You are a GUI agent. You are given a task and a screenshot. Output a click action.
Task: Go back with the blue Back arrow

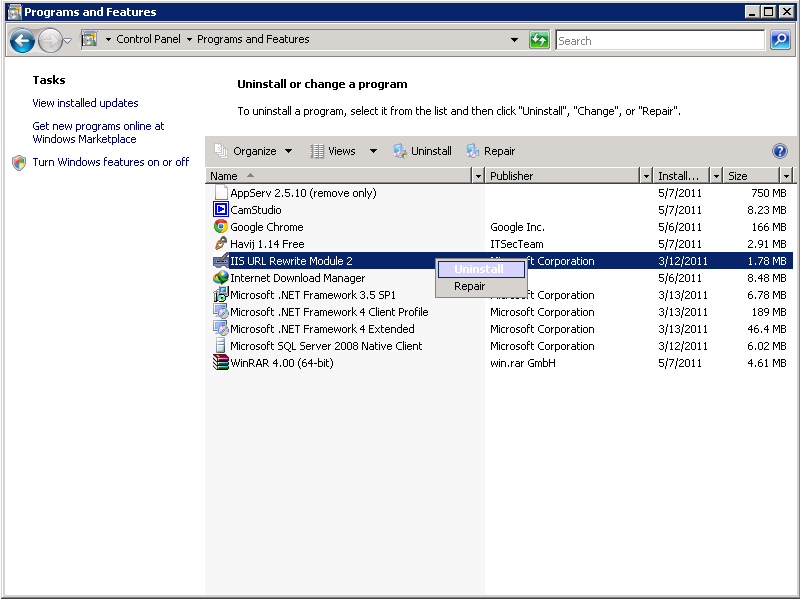tap(22, 41)
